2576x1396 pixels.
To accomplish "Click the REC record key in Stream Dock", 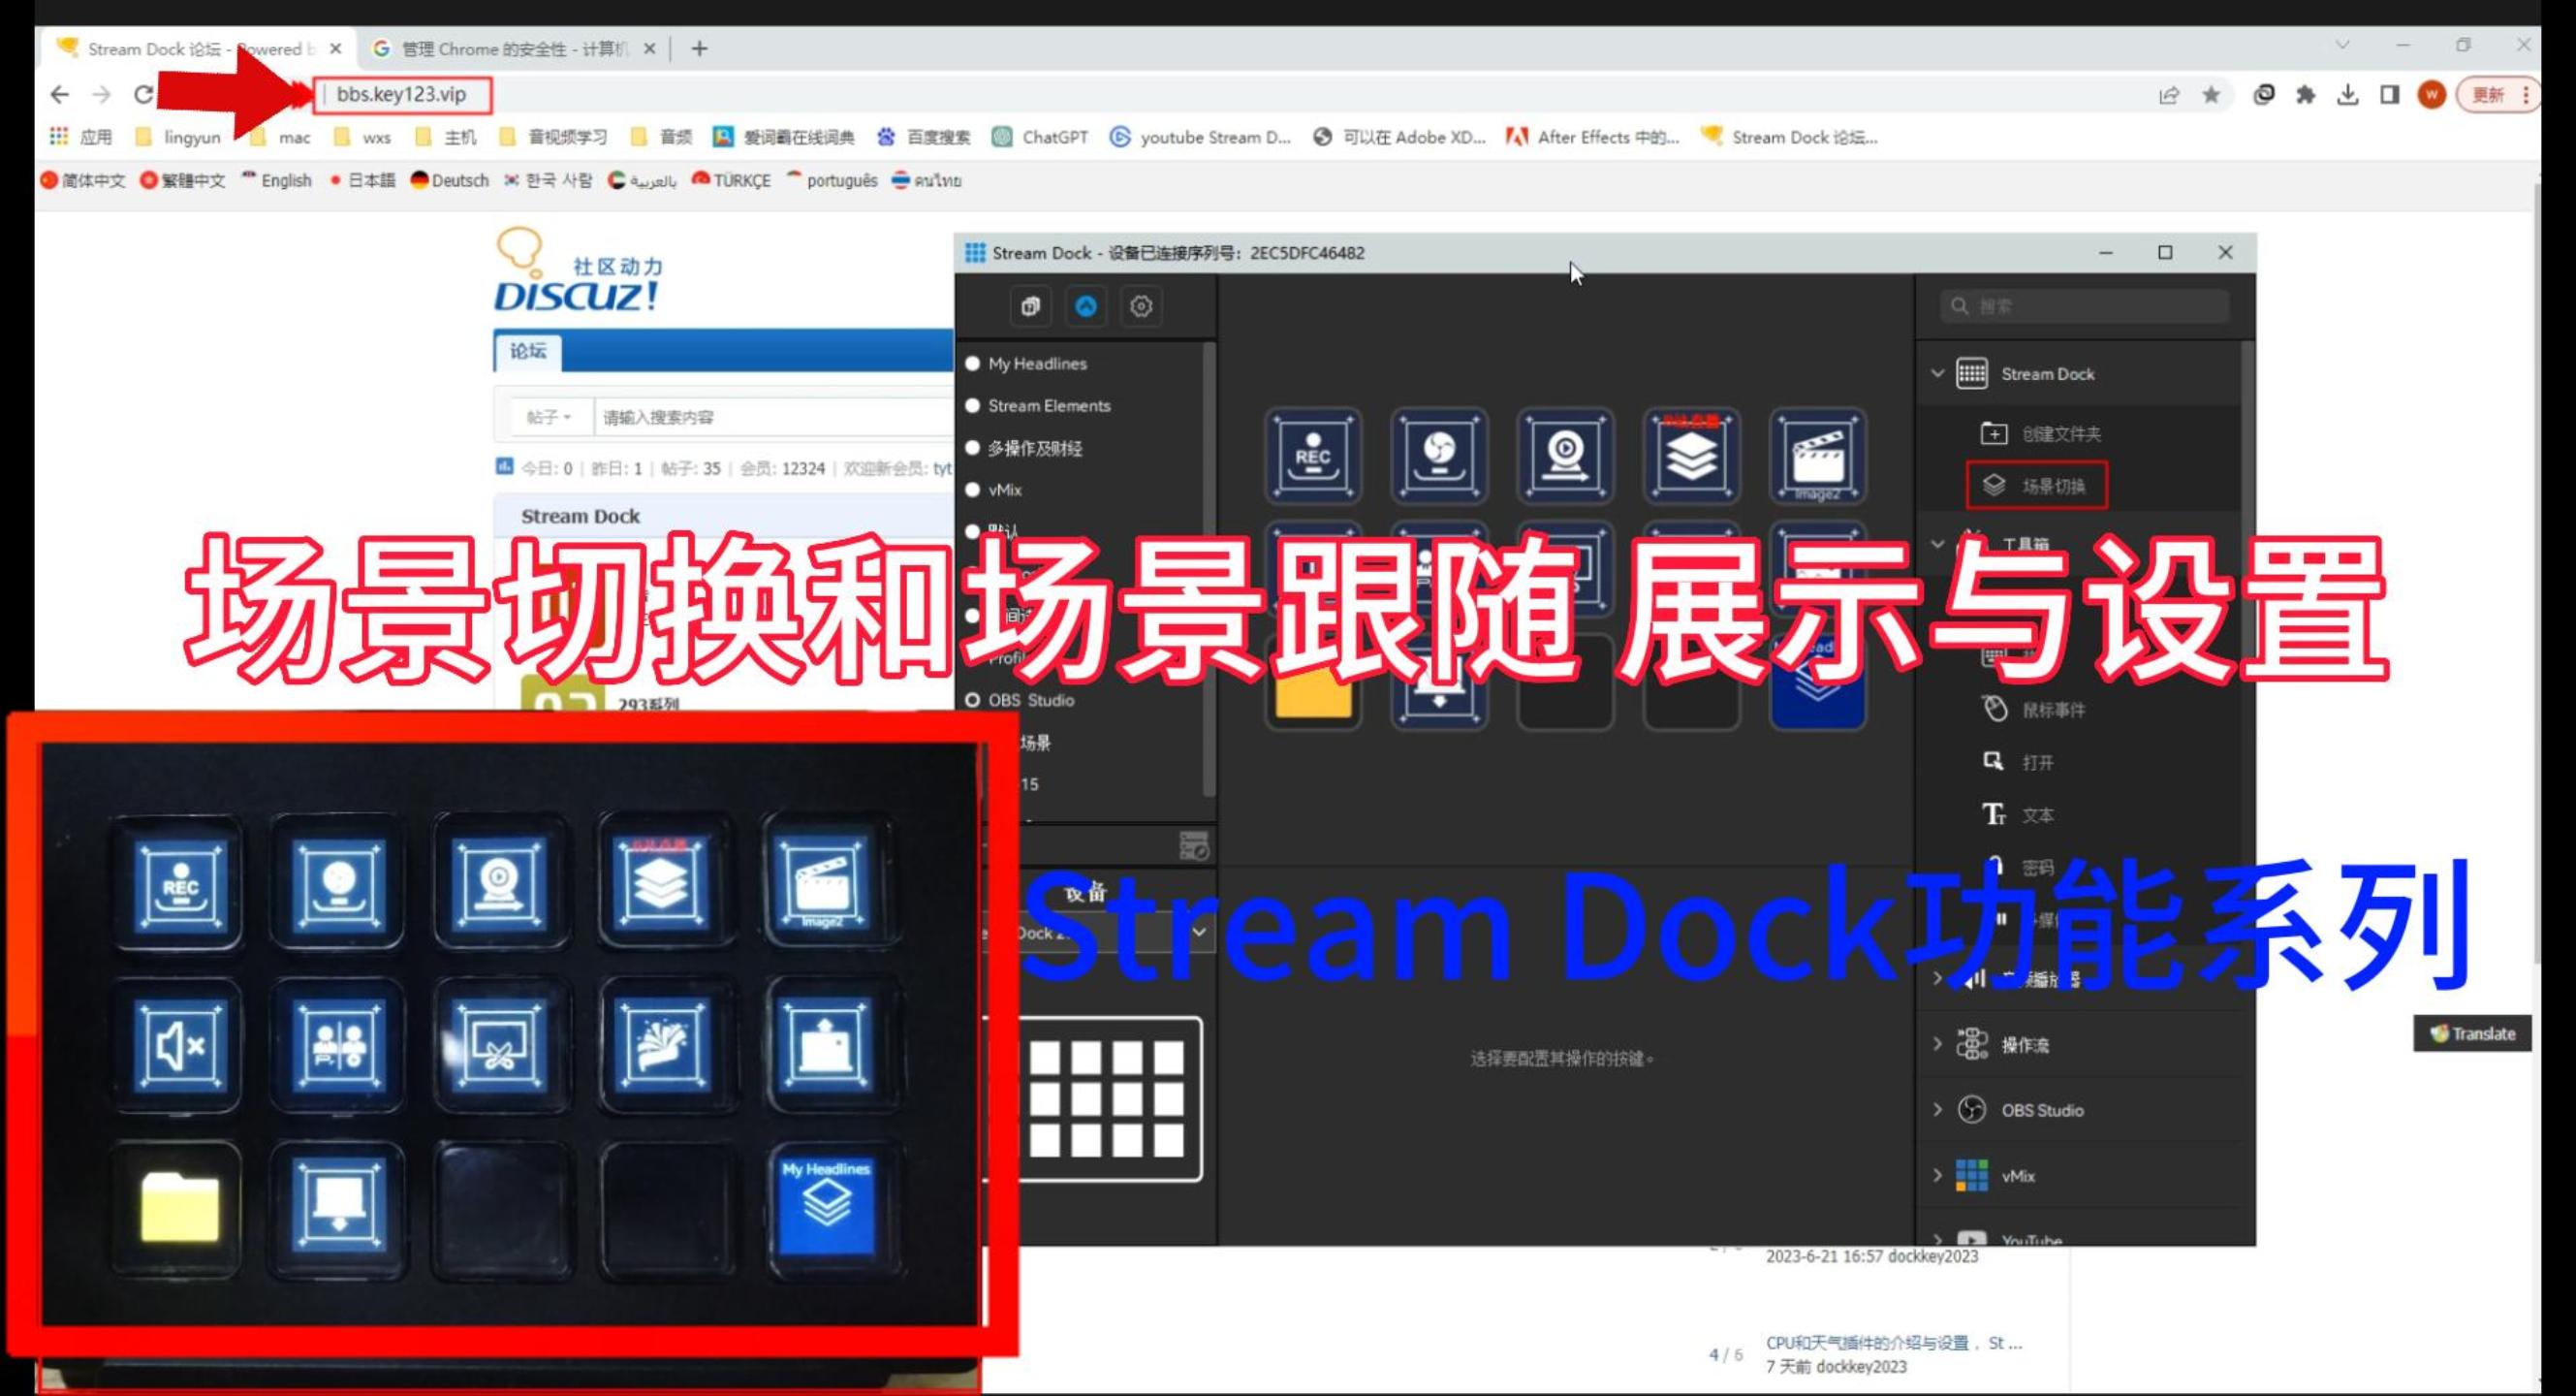I will pos(1313,456).
